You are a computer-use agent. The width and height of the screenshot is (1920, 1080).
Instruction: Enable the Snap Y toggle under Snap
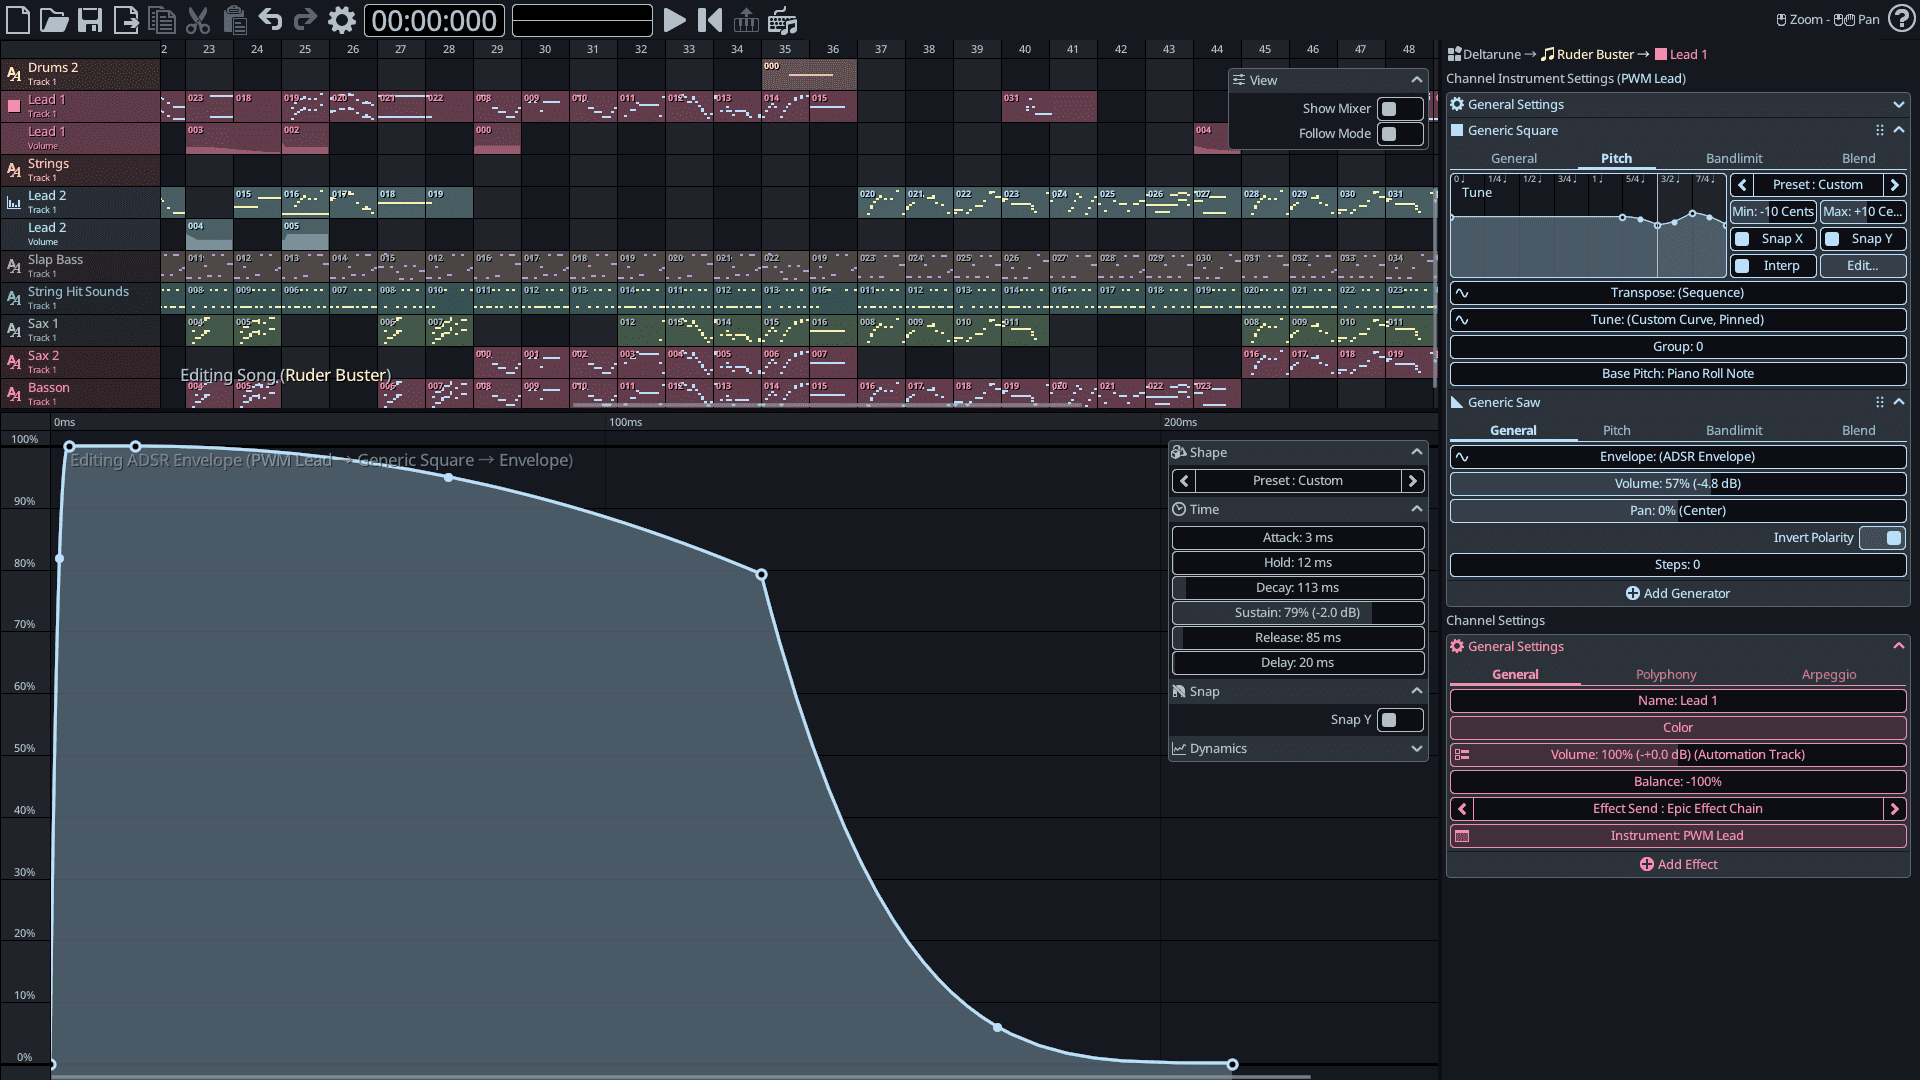[1399, 720]
